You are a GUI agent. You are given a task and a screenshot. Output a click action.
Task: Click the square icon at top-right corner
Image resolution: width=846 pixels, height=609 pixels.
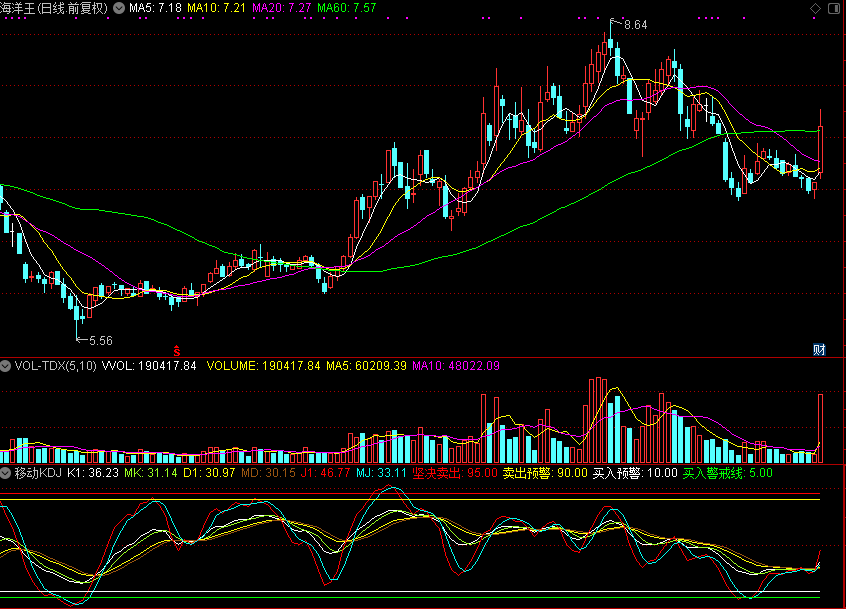836,8
